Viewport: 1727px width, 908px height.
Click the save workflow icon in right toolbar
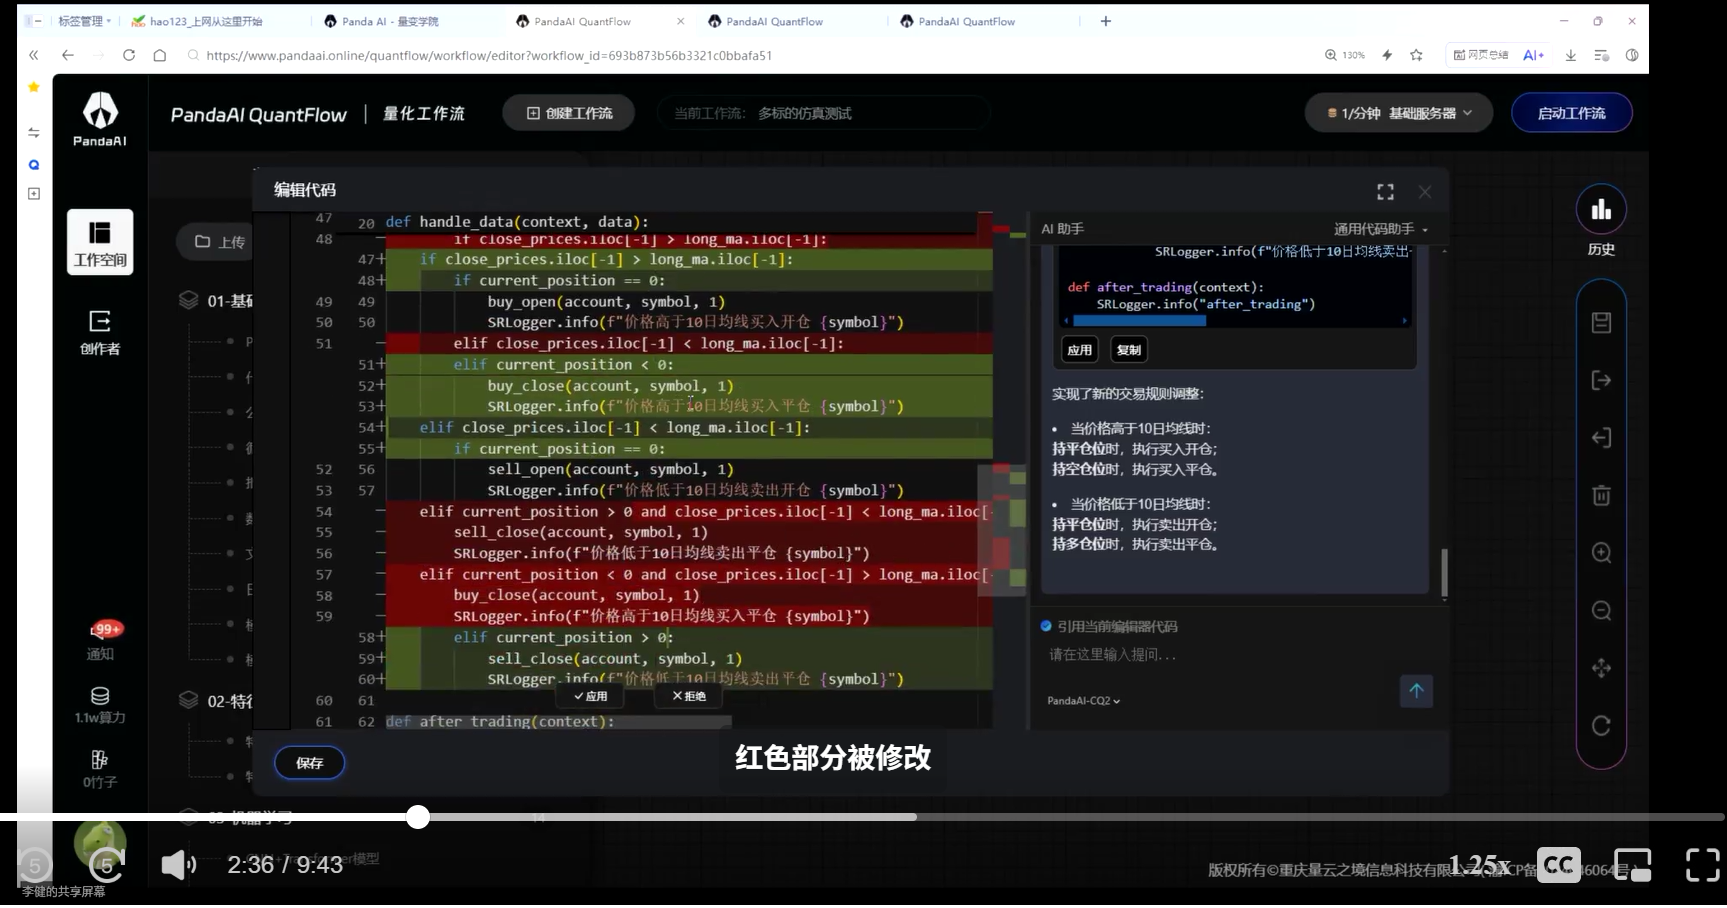click(x=1601, y=322)
